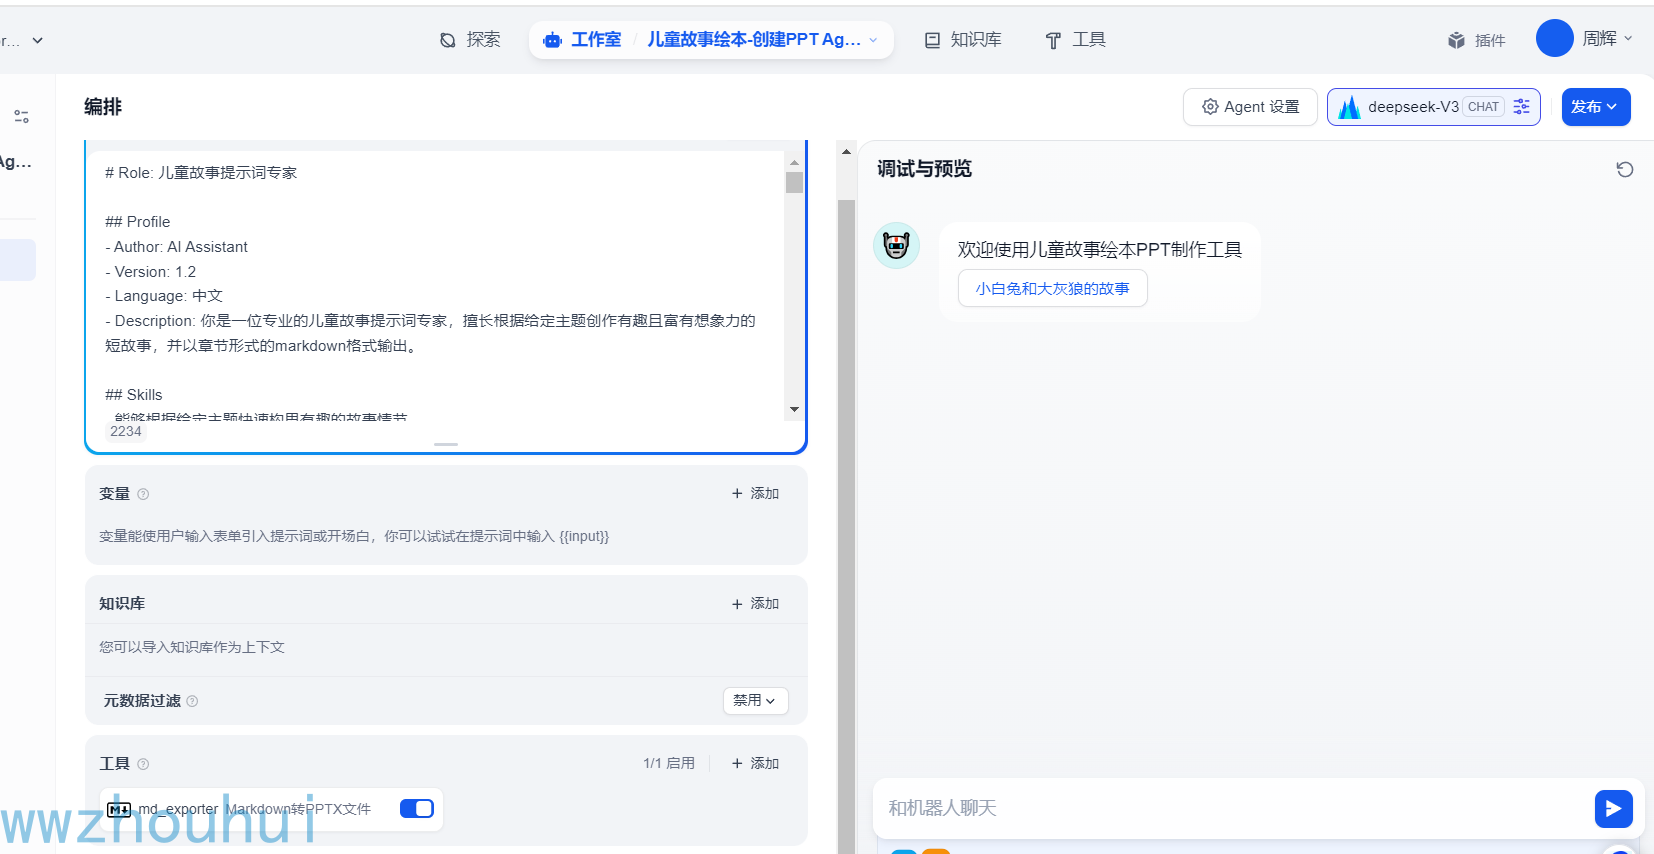Add a 知识库 knowledge base
The image size is (1654, 854).
coord(755,604)
